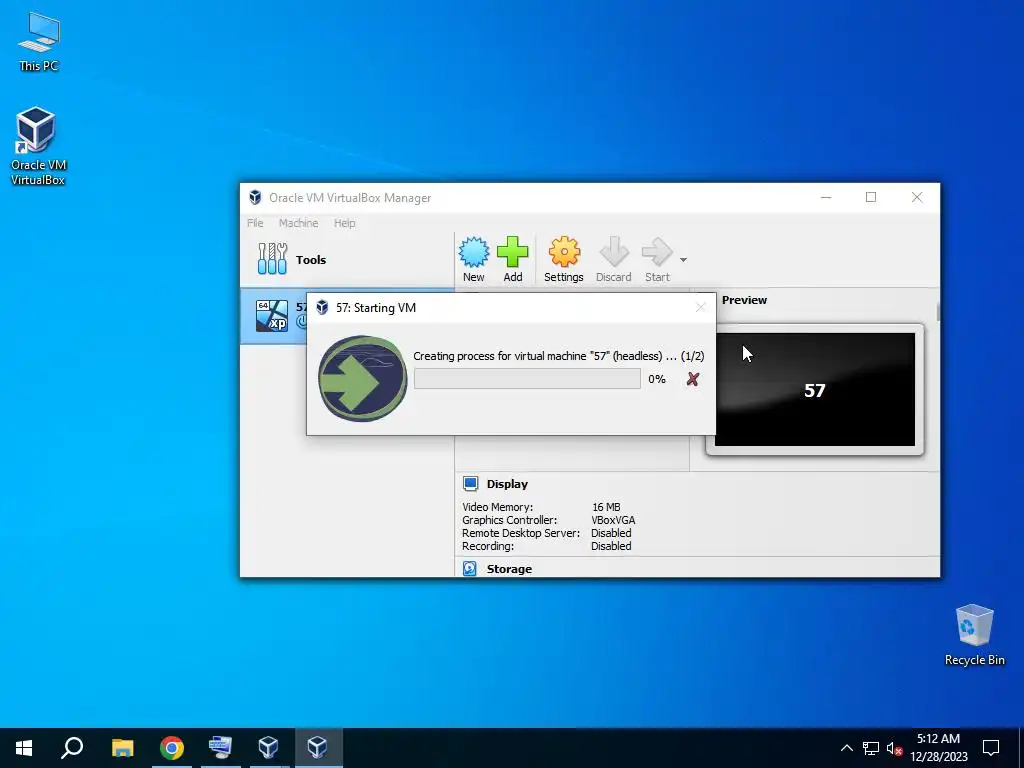Click the Remote Desktop Server Disabled value
Viewport: 1024px width, 768px height.
[611, 533]
